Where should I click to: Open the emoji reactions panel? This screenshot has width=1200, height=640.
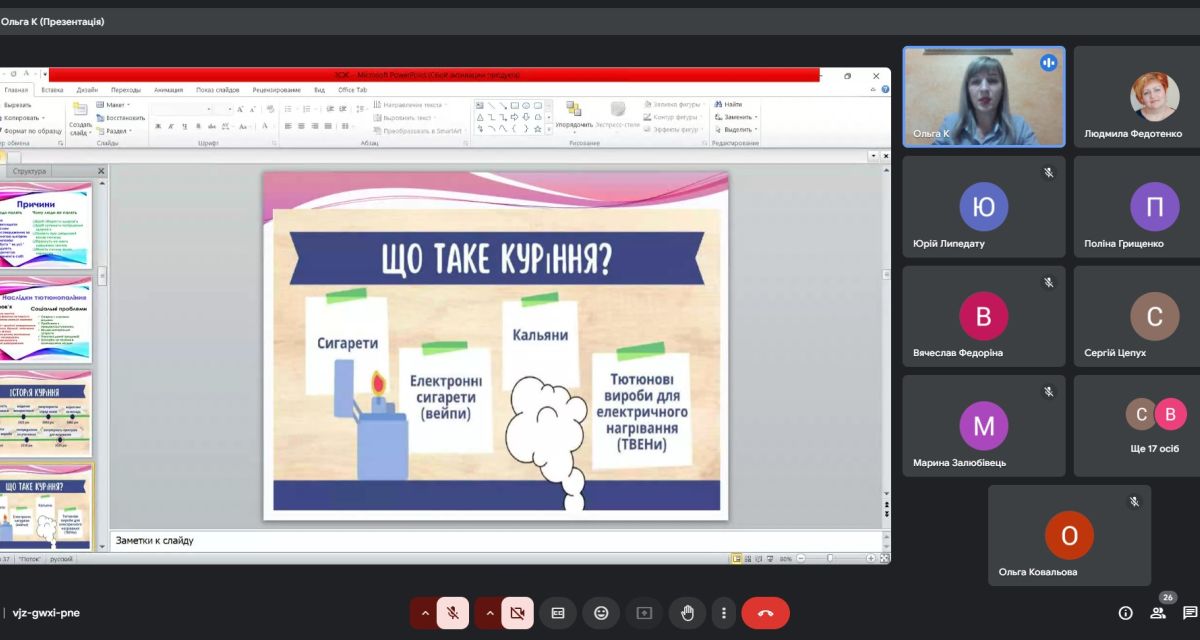point(601,613)
